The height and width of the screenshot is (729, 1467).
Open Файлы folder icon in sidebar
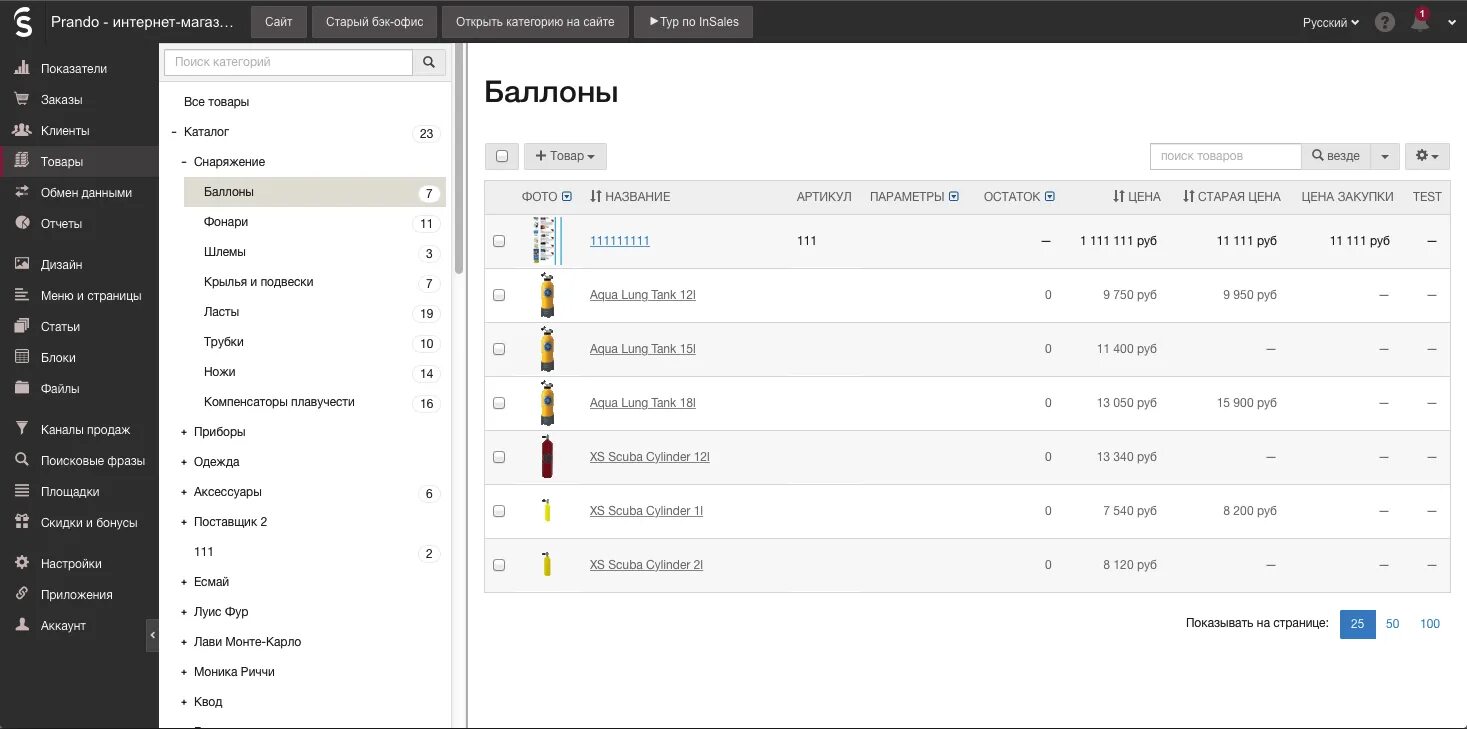tap(21, 388)
